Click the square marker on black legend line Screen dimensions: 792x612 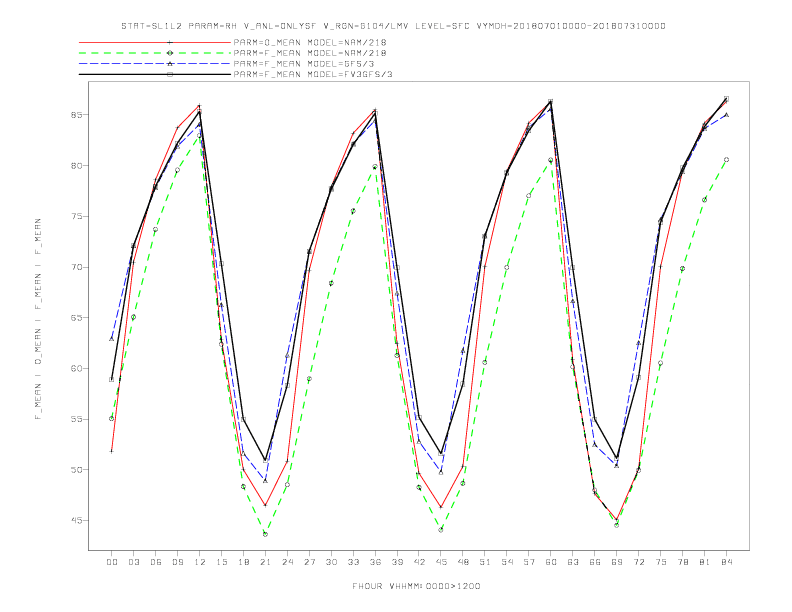click(170, 74)
